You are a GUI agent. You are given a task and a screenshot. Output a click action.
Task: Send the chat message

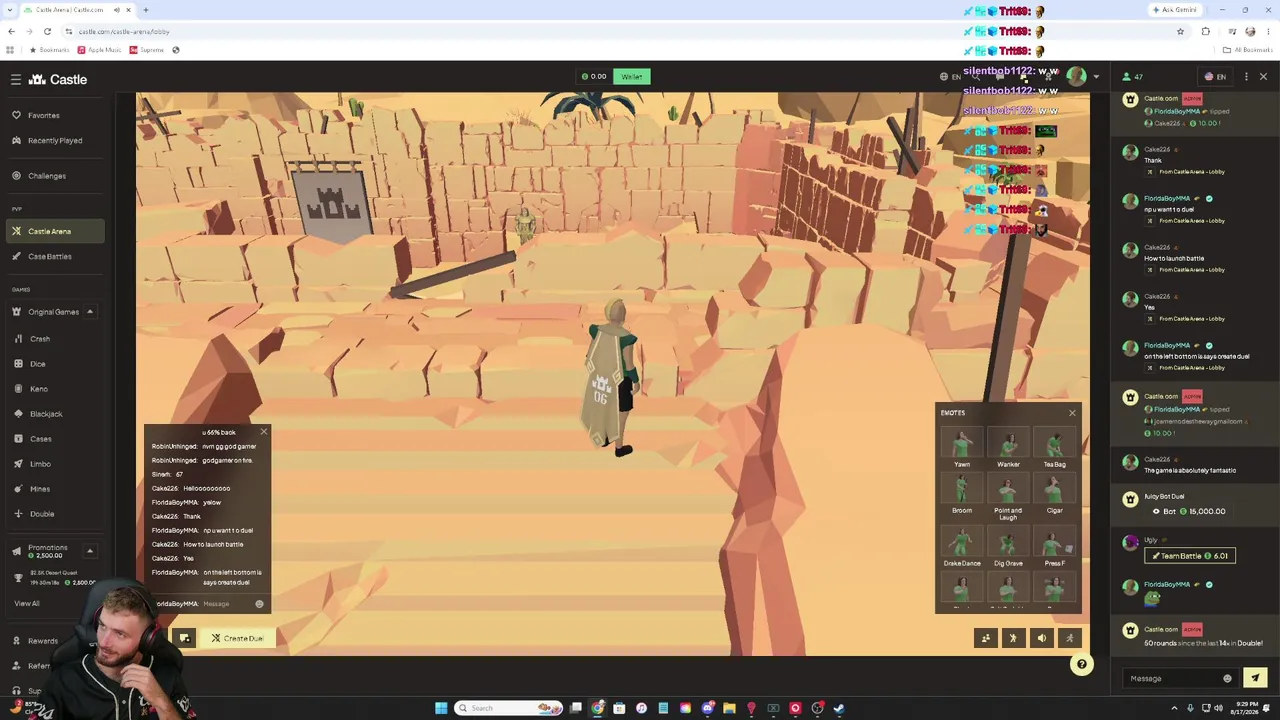click(x=1255, y=678)
